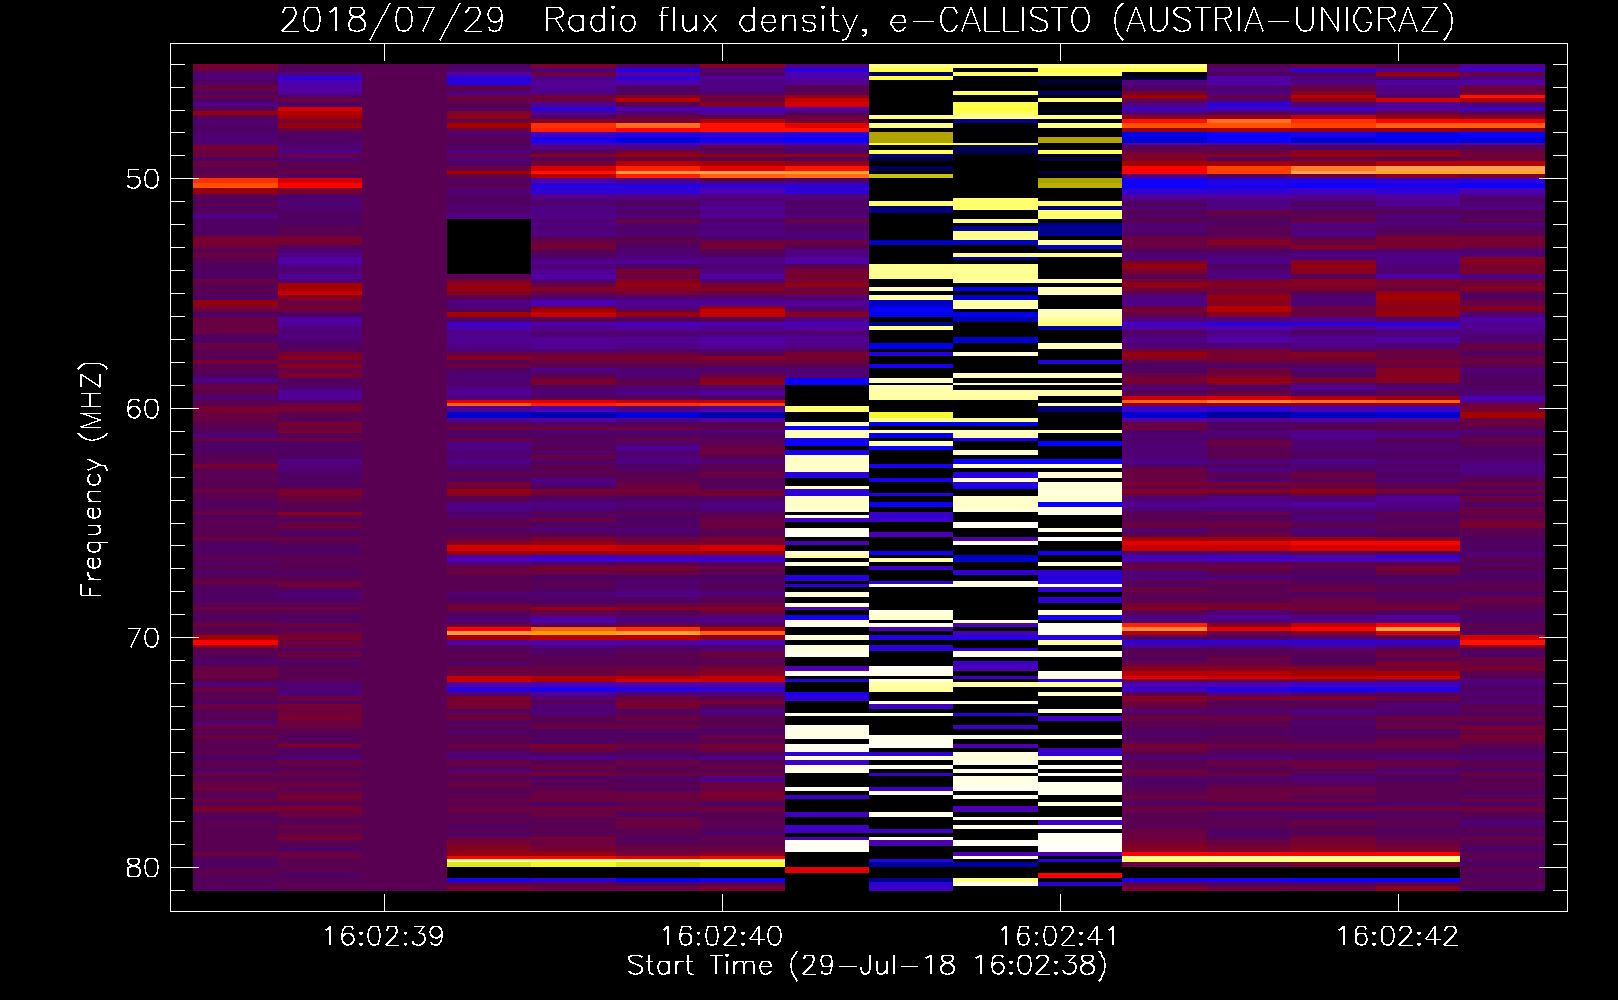Image resolution: width=1618 pixels, height=1000 pixels.
Task: Click the black data gap block near 52 MHz
Action: (x=489, y=246)
